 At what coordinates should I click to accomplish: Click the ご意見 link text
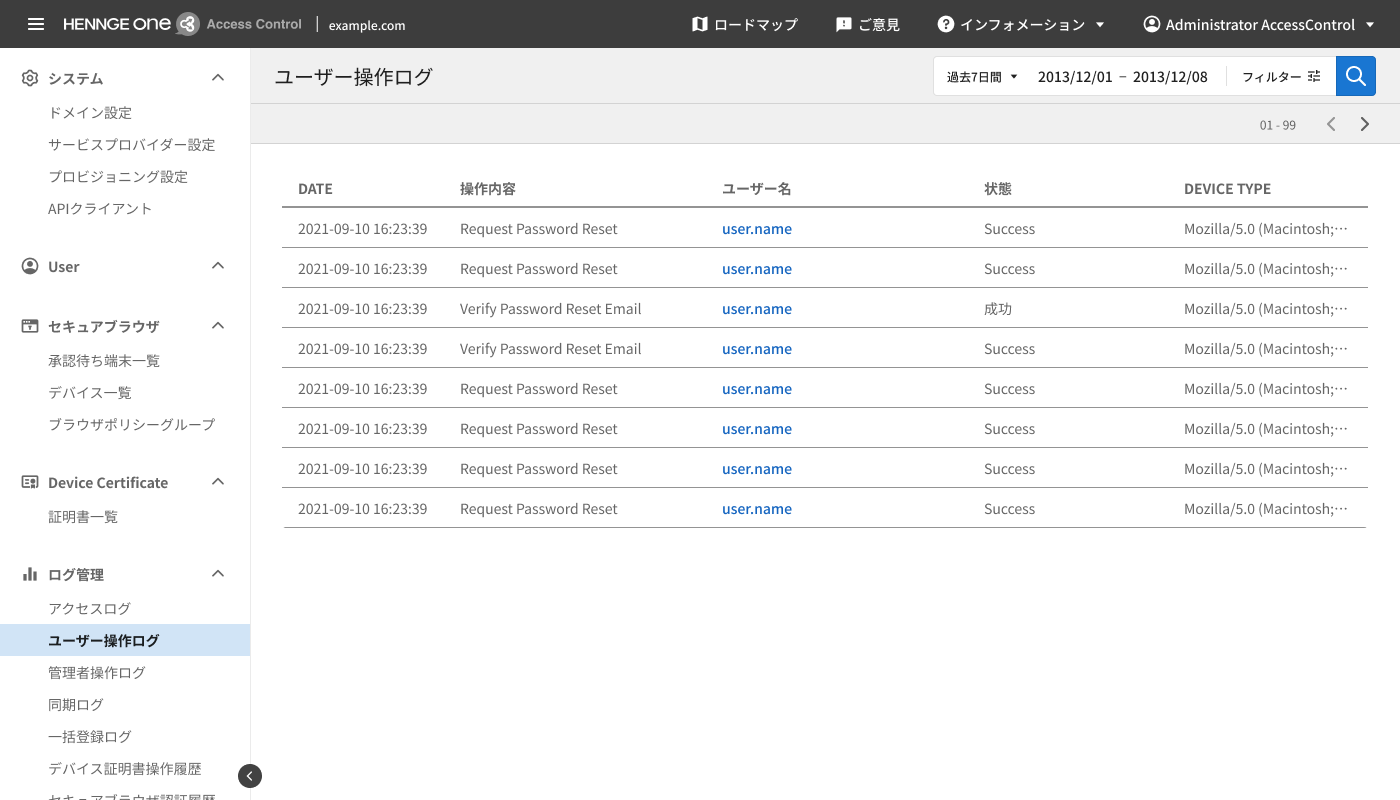tap(879, 25)
